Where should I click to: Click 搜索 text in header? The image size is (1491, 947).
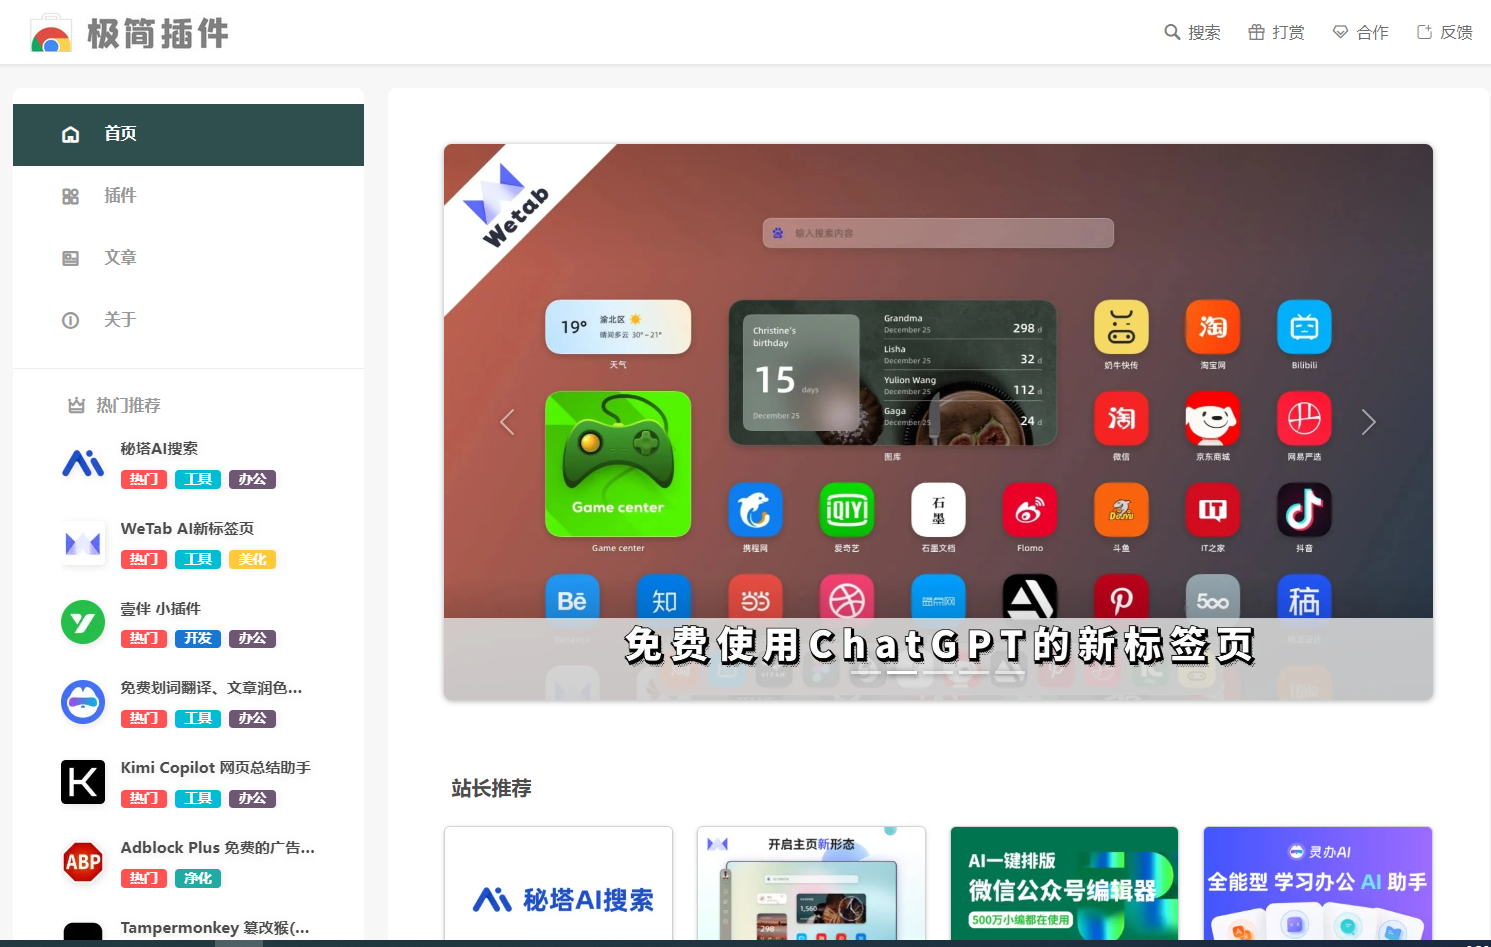[1204, 32]
